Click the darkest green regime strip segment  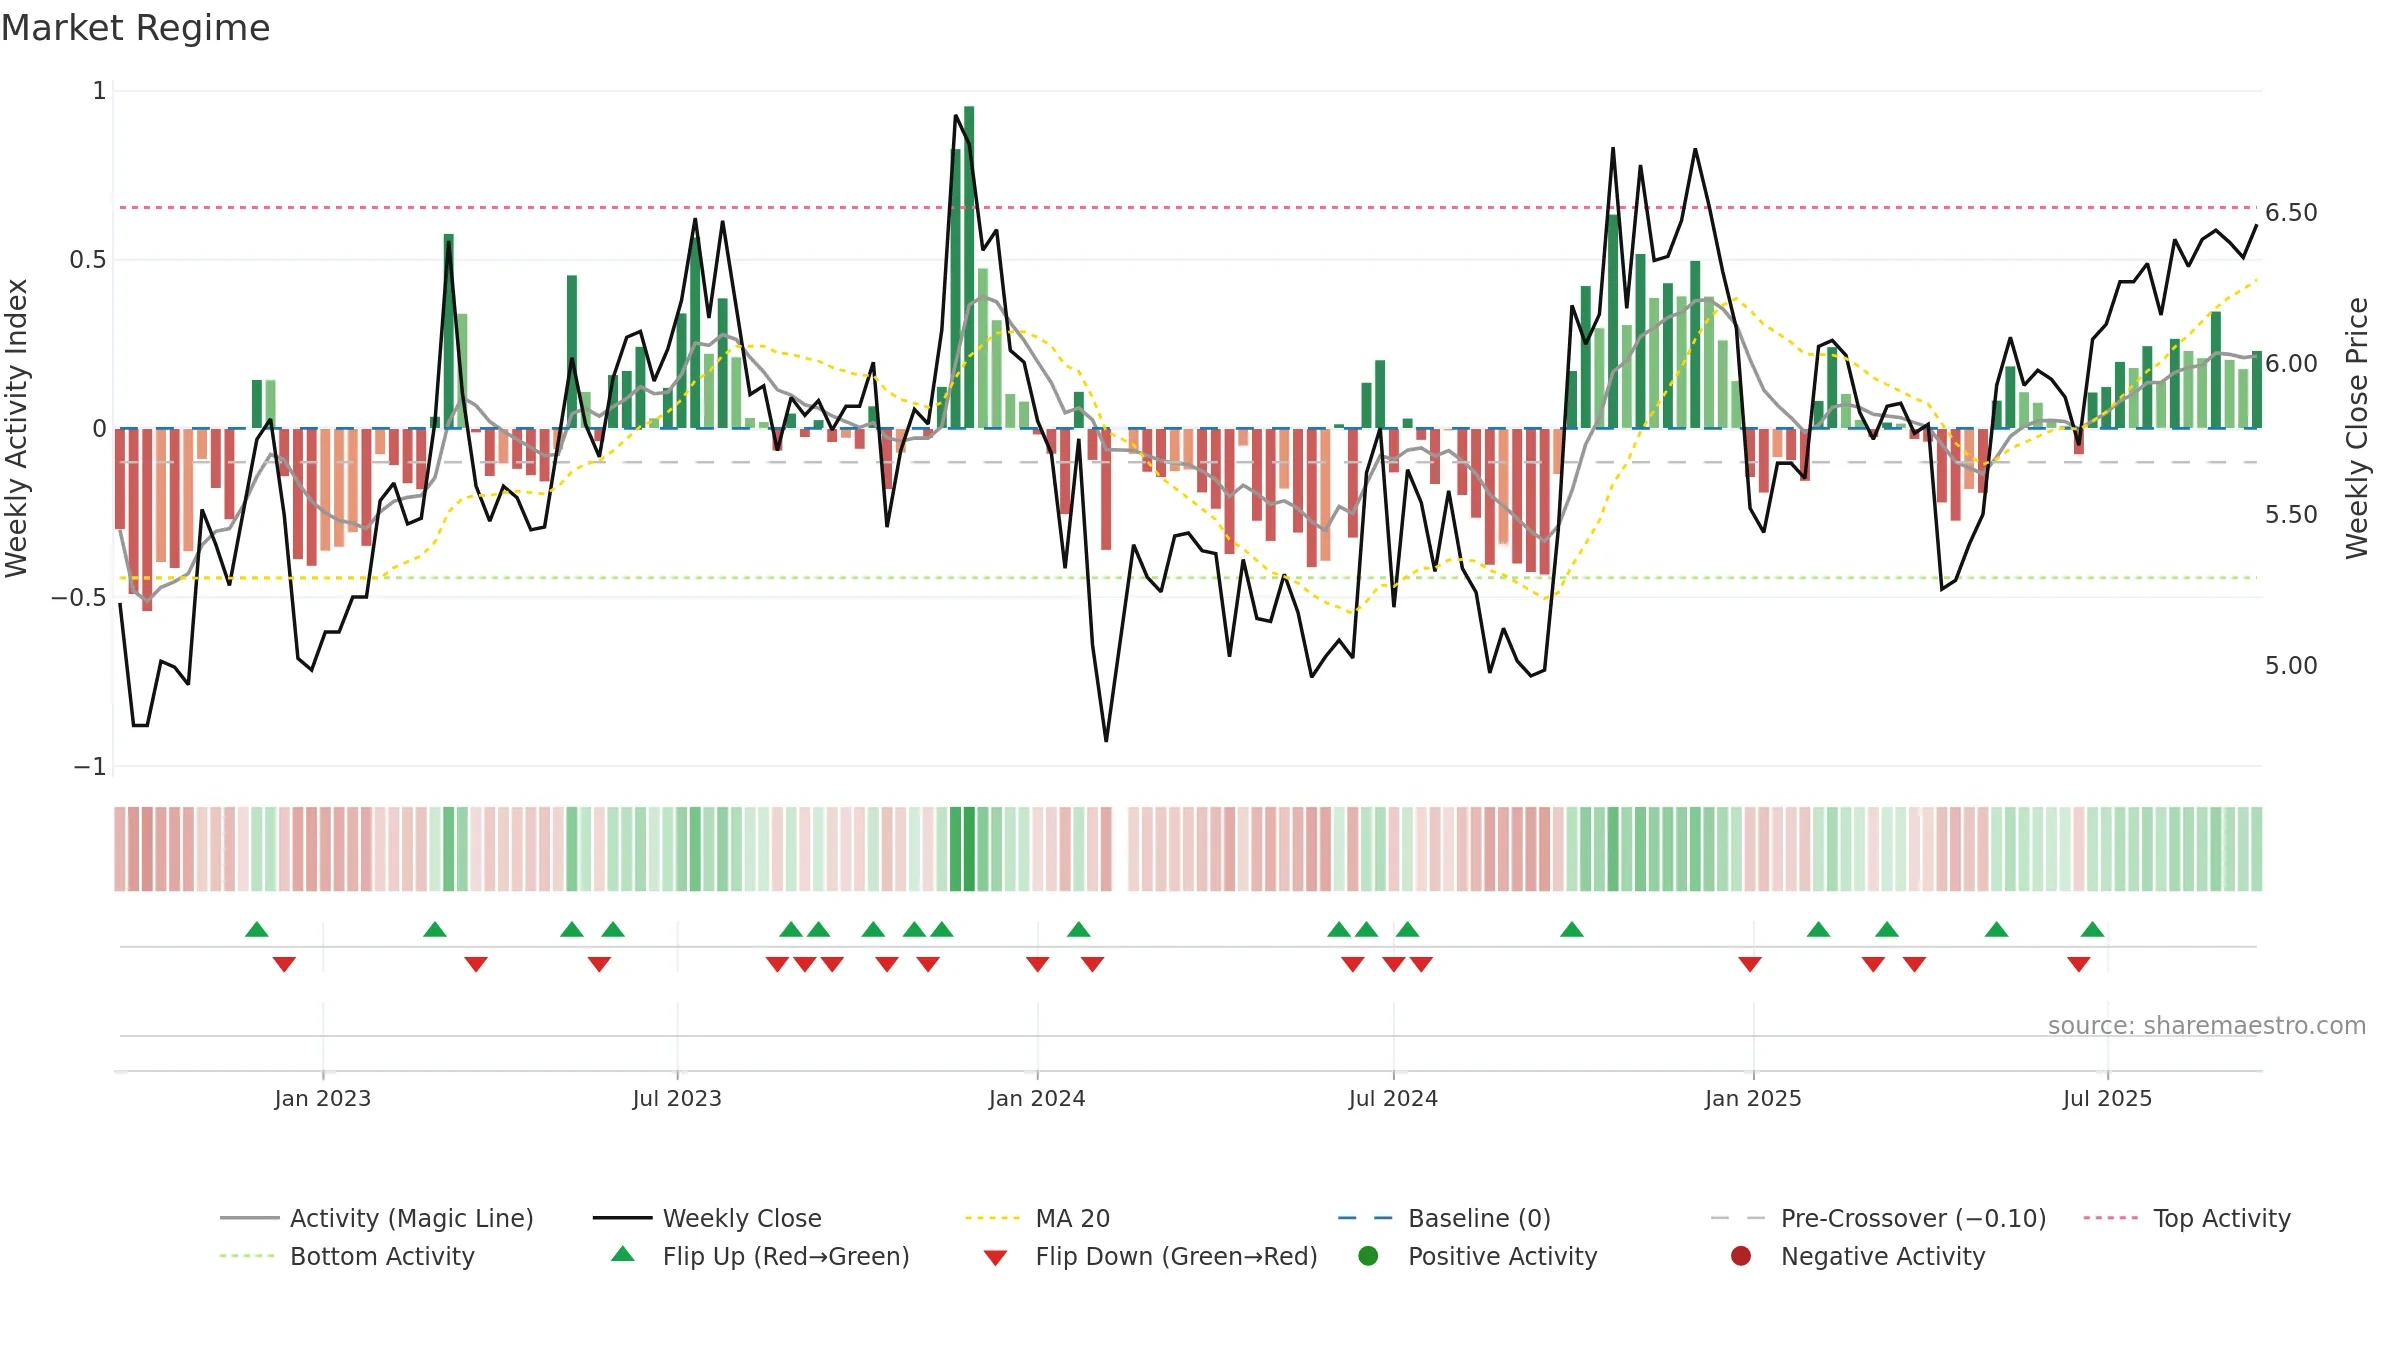[969, 849]
